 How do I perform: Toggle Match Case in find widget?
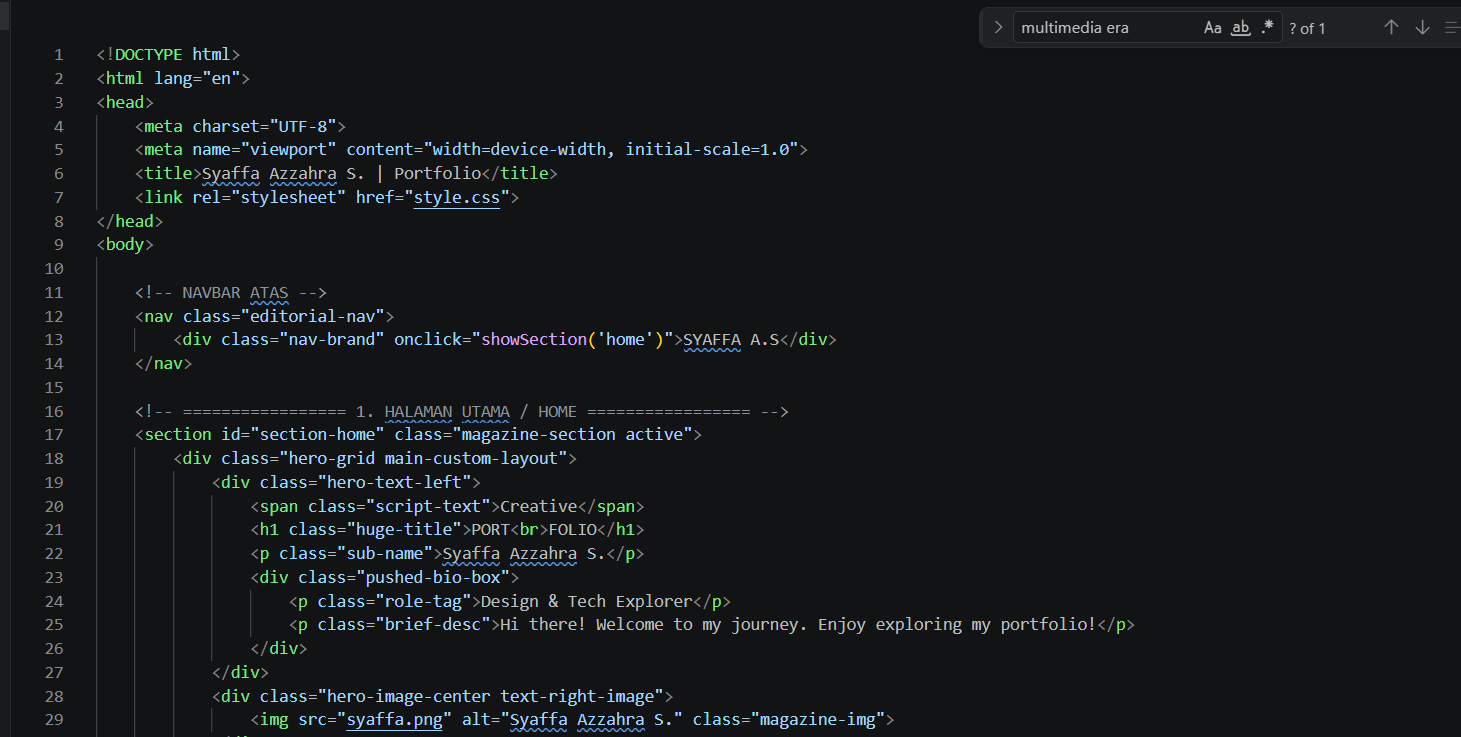tap(1213, 28)
